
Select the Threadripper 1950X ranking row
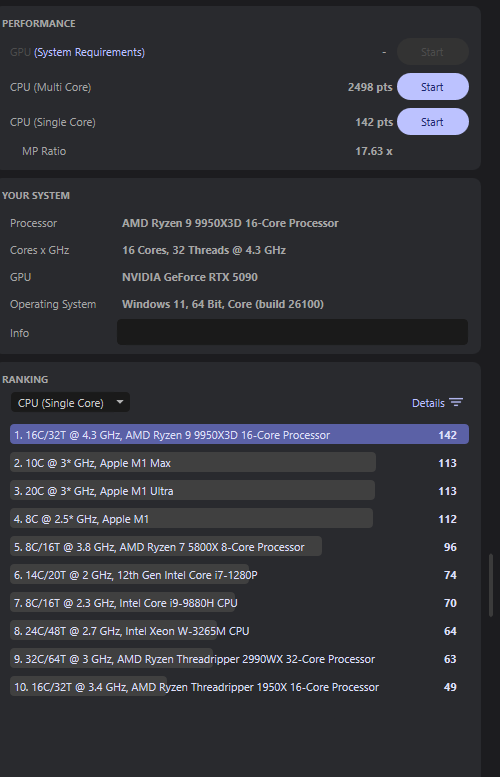(x=239, y=687)
